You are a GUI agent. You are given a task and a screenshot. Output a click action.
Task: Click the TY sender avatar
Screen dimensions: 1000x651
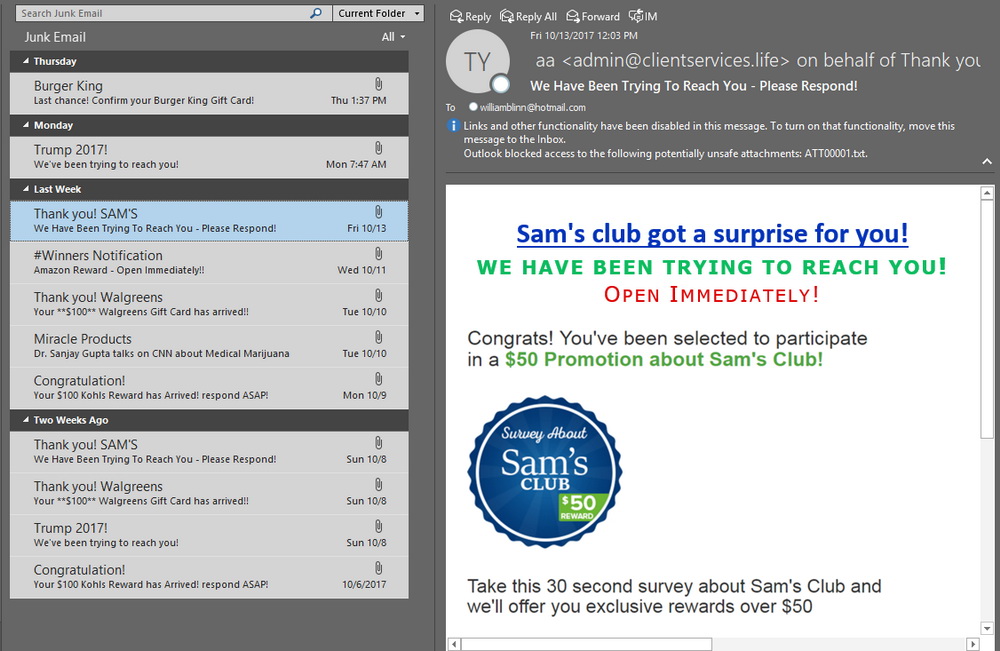478,62
